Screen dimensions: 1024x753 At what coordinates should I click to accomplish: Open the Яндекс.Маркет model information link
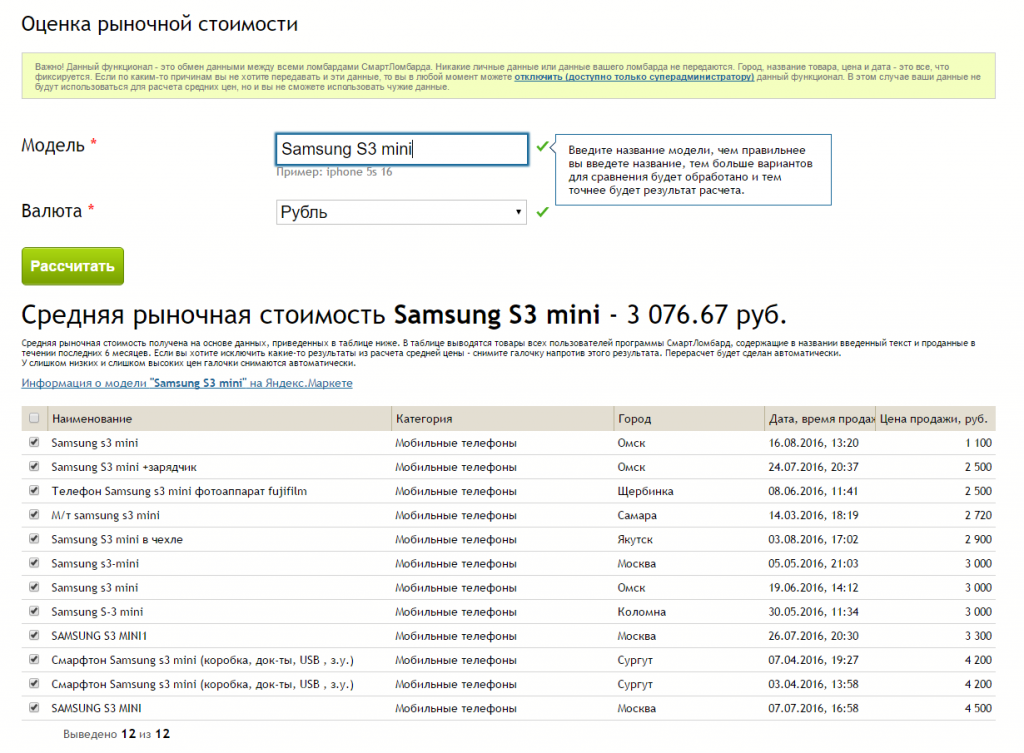coord(187,383)
